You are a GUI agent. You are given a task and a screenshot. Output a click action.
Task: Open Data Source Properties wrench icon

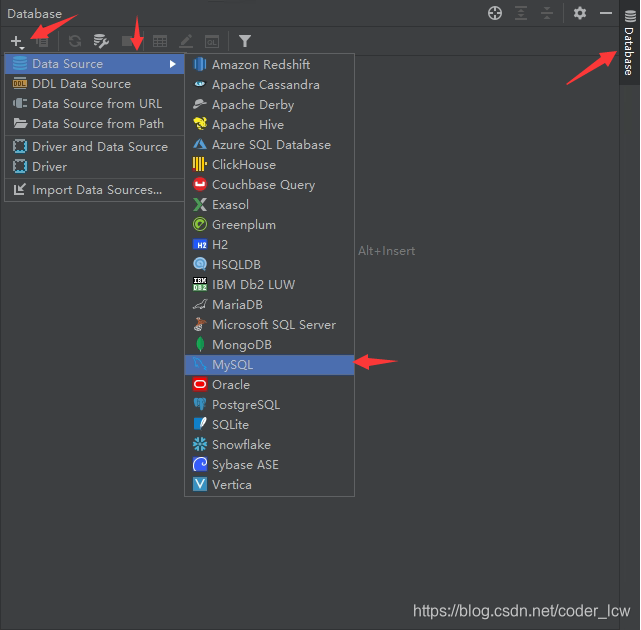pos(101,41)
